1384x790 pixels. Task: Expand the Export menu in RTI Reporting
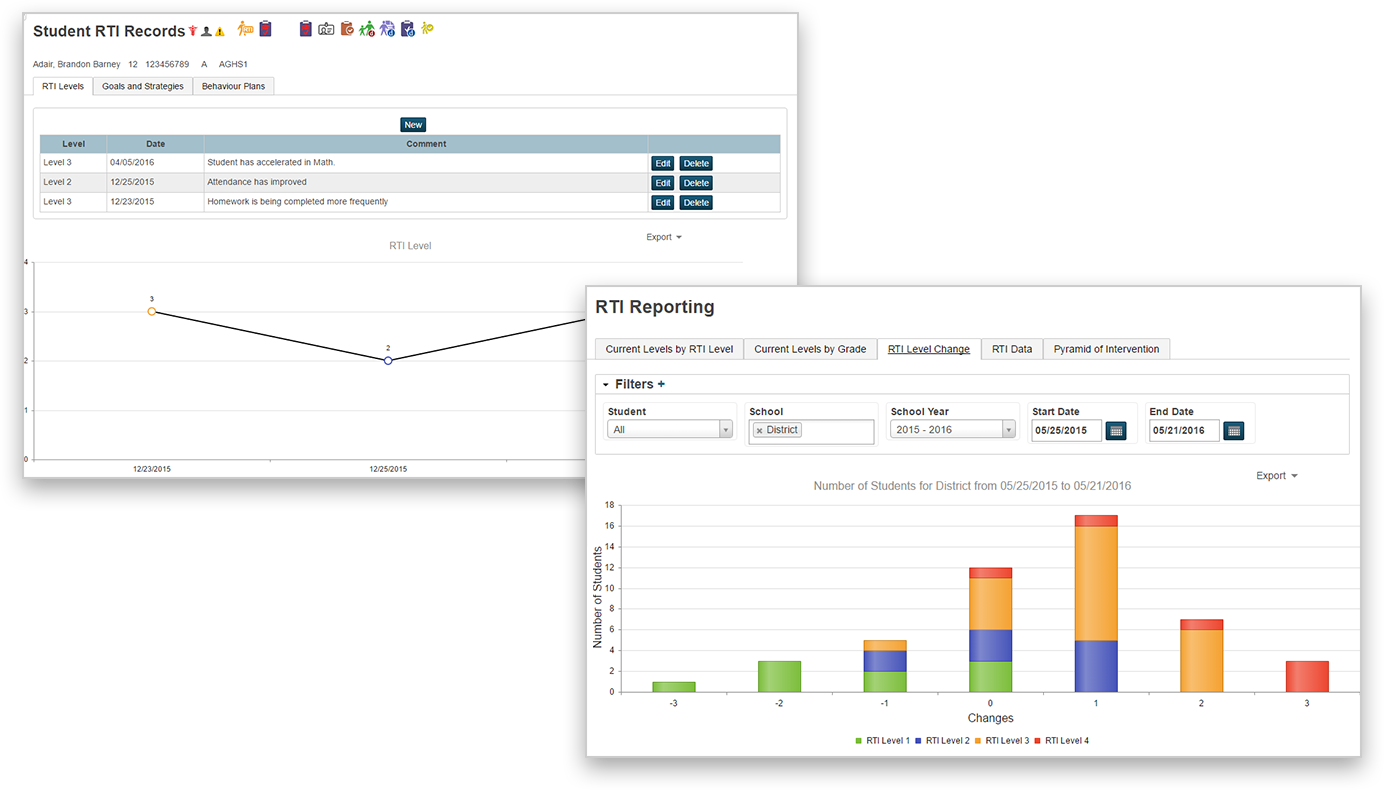click(x=1276, y=476)
